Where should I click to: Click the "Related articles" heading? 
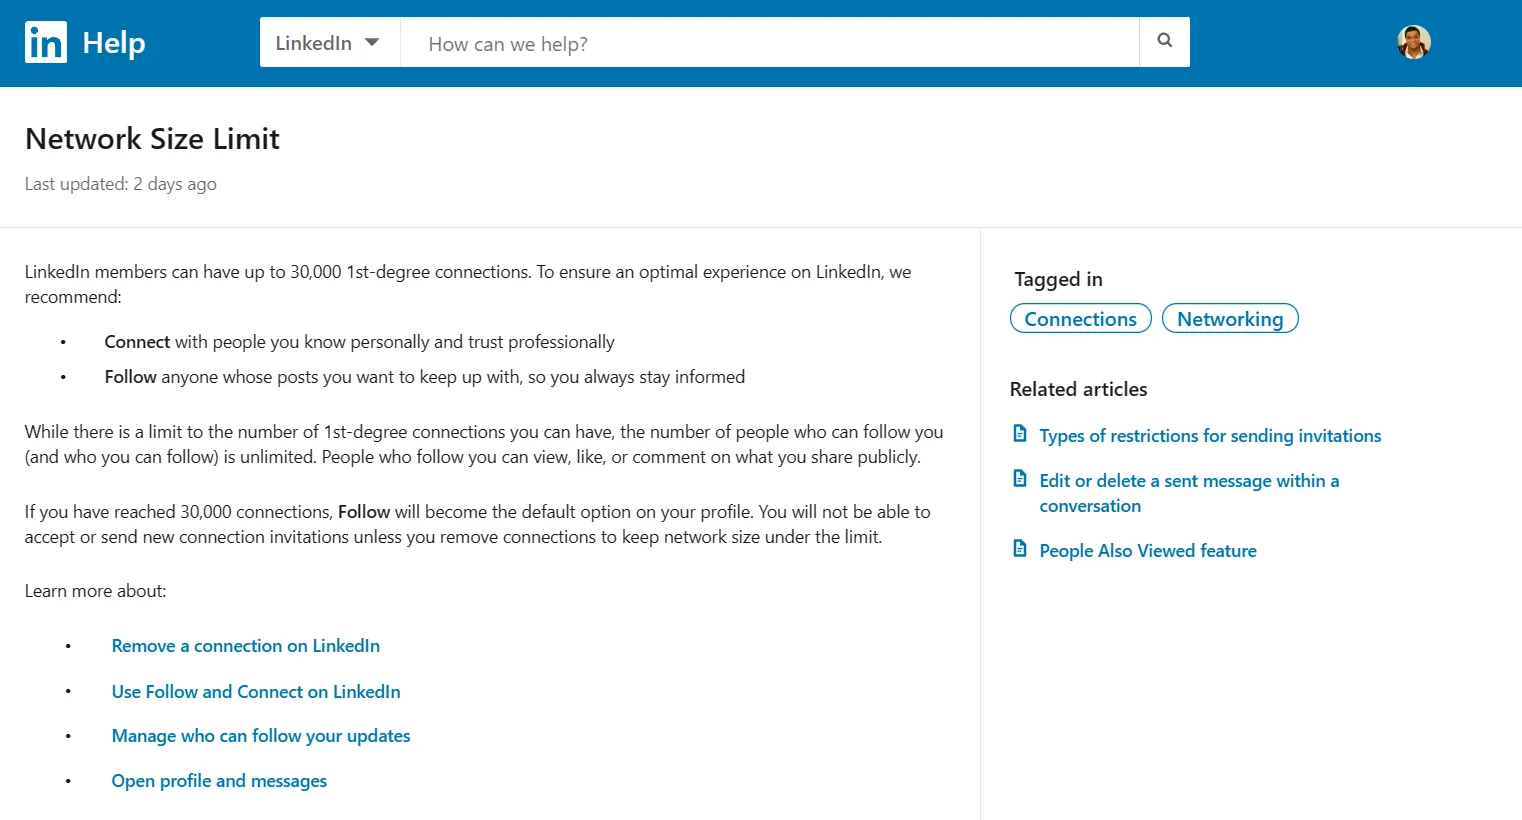pos(1078,390)
